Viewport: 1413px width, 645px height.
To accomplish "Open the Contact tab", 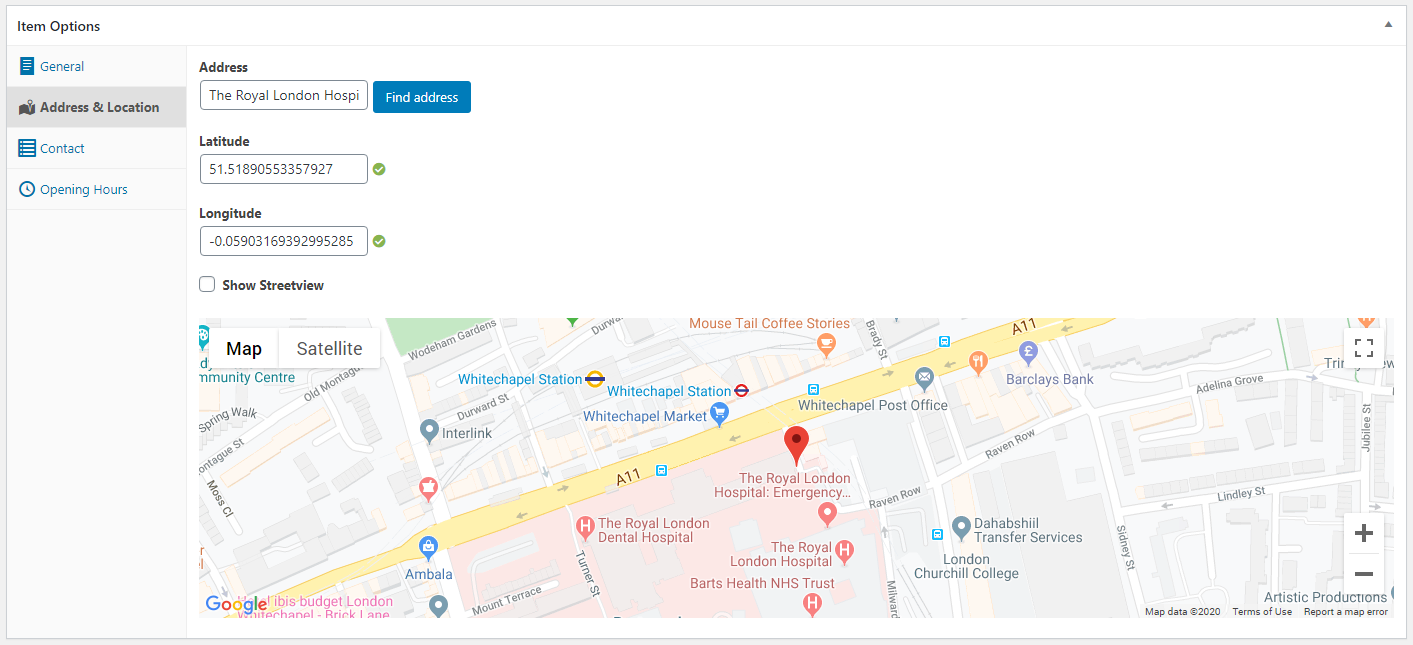I will pos(62,149).
